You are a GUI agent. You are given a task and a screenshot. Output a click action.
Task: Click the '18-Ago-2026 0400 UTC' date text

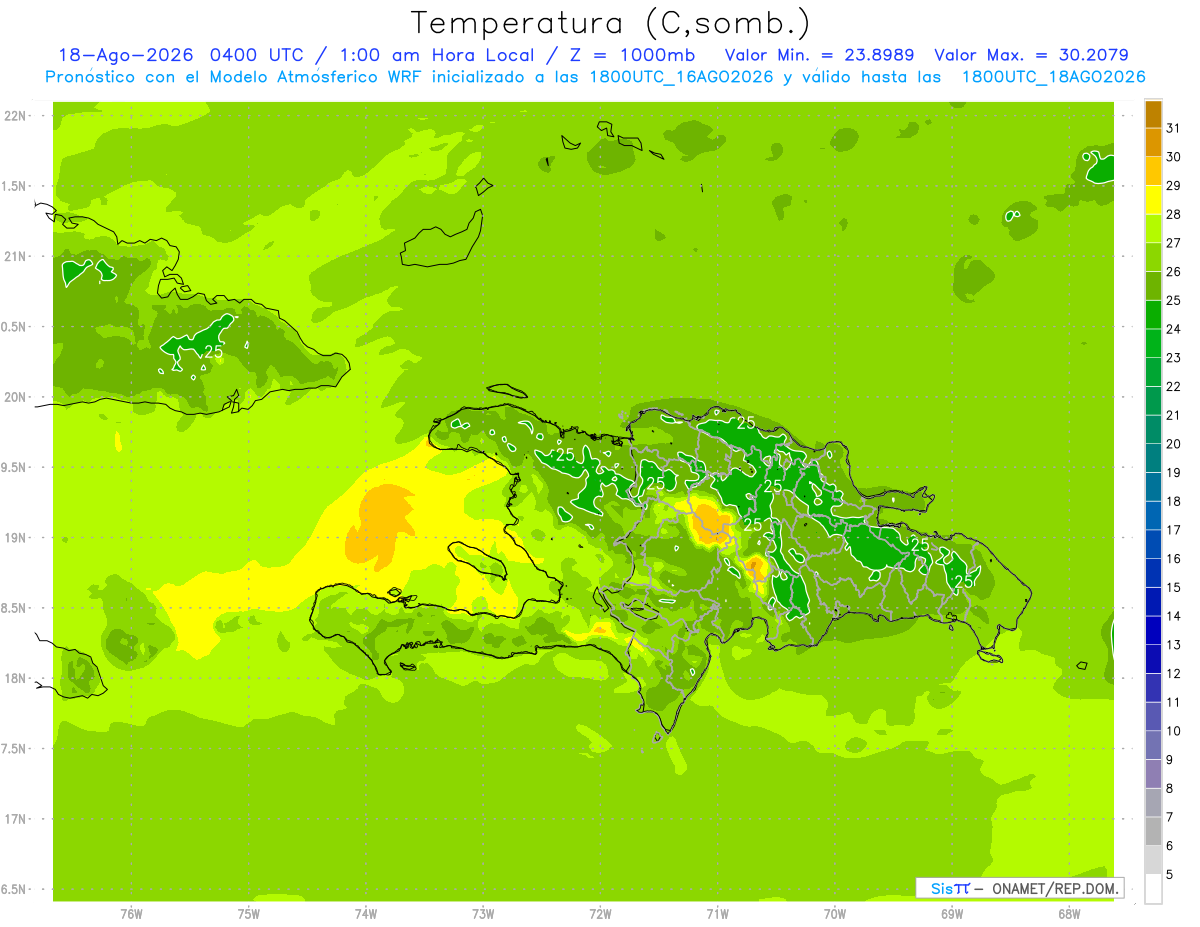[183, 55]
